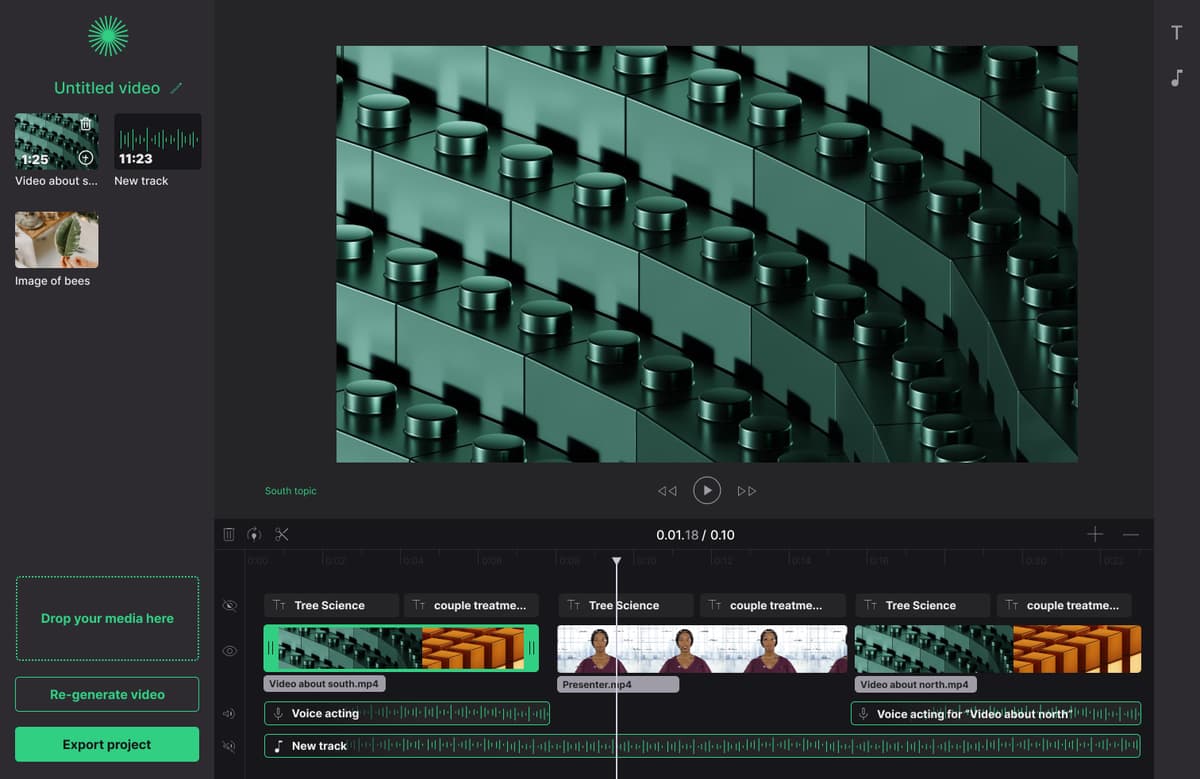1200x779 pixels.
Task: Mute the Voice acting track speaker
Action: click(x=229, y=714)
